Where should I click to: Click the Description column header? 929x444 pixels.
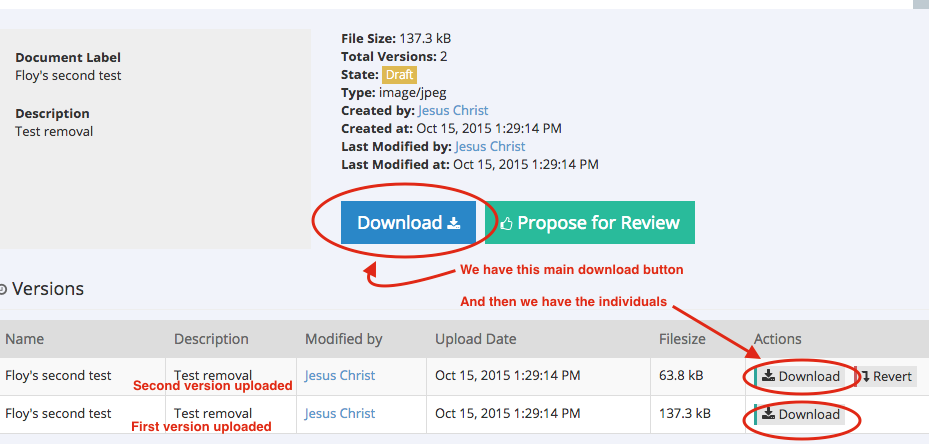pos(211,339)
